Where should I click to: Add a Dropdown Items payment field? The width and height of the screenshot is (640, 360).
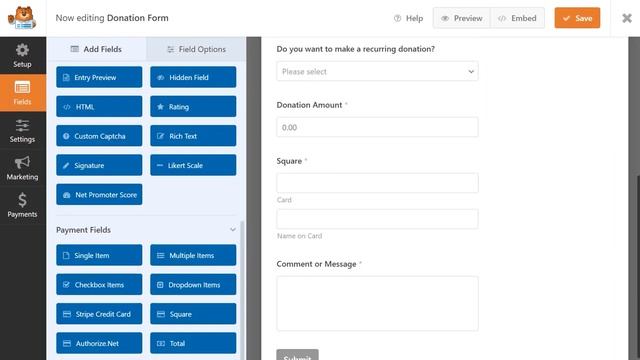193,284
